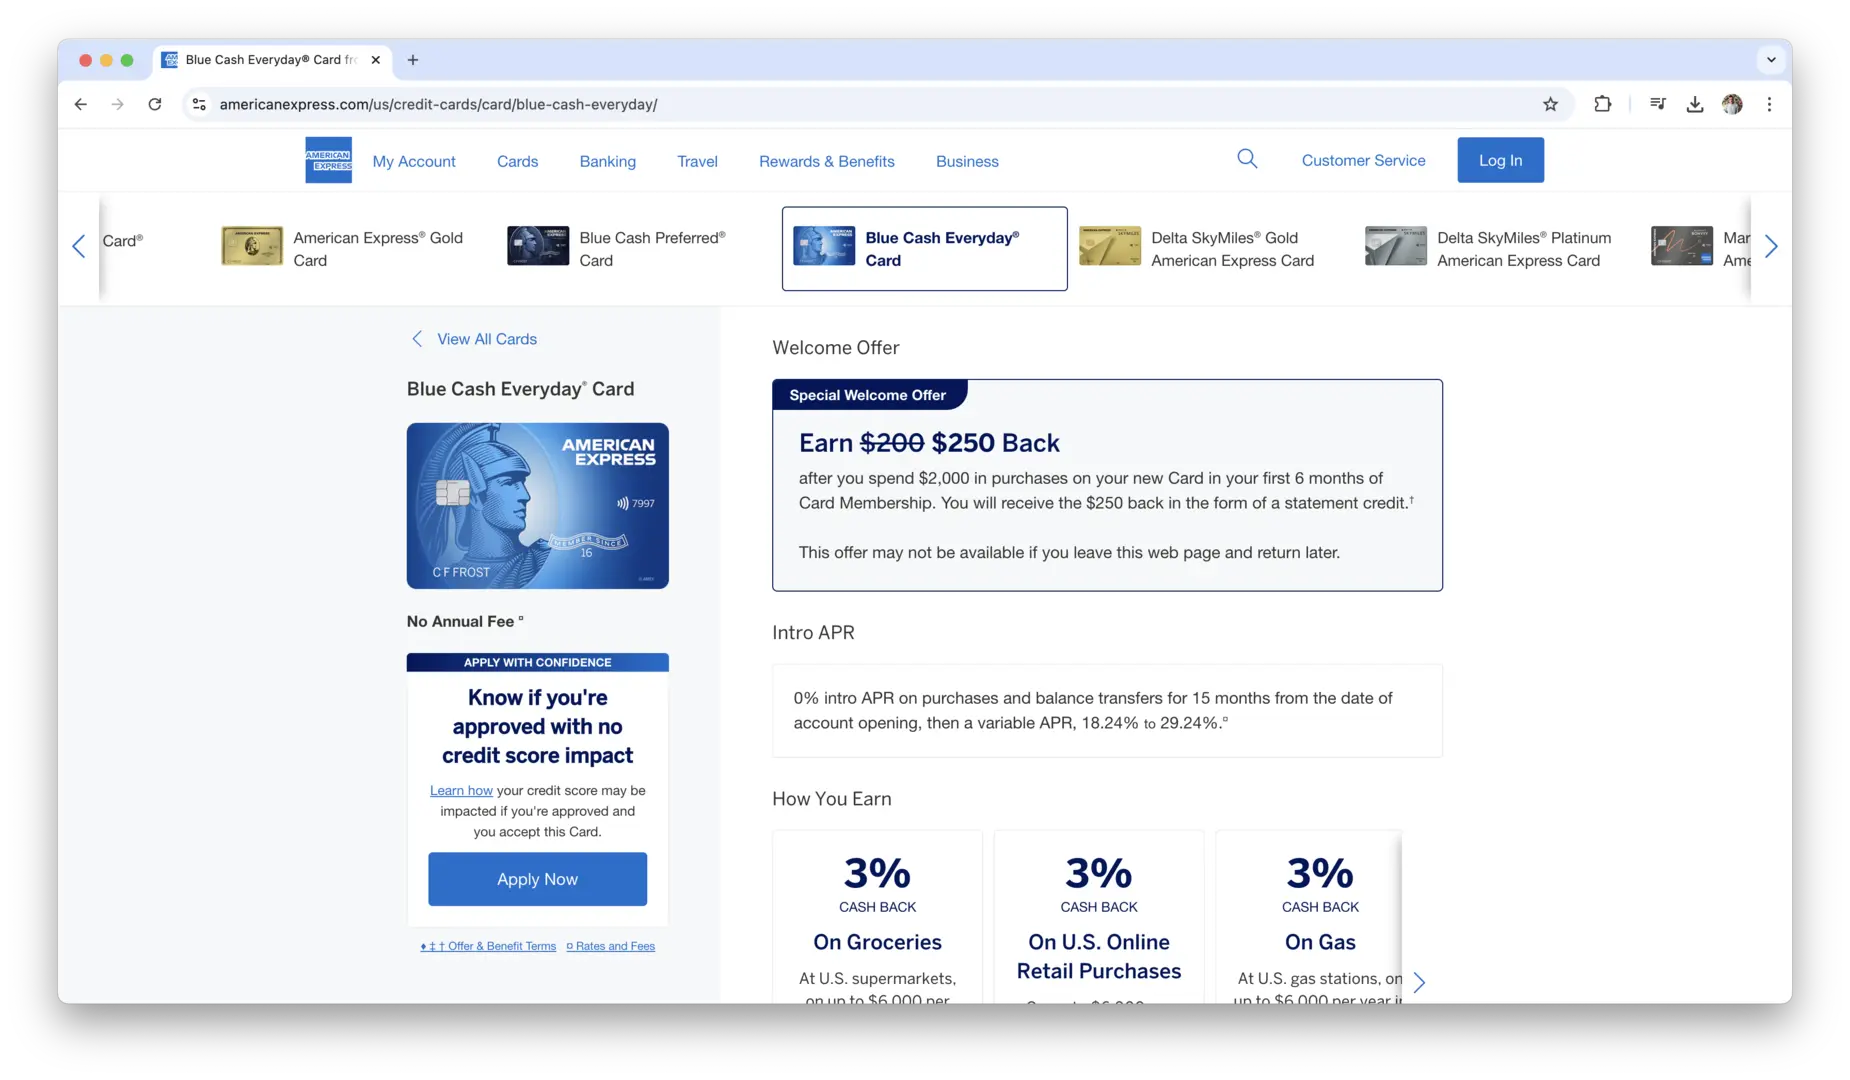Image resolution: width=1850 pixels, height=1080 pixels.
Task: Click the 'Welcome Offer' heading
Action: [836, 348]
